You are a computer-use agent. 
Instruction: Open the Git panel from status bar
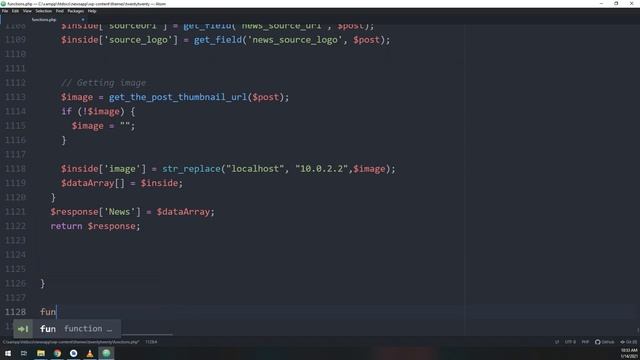(629, 342)
